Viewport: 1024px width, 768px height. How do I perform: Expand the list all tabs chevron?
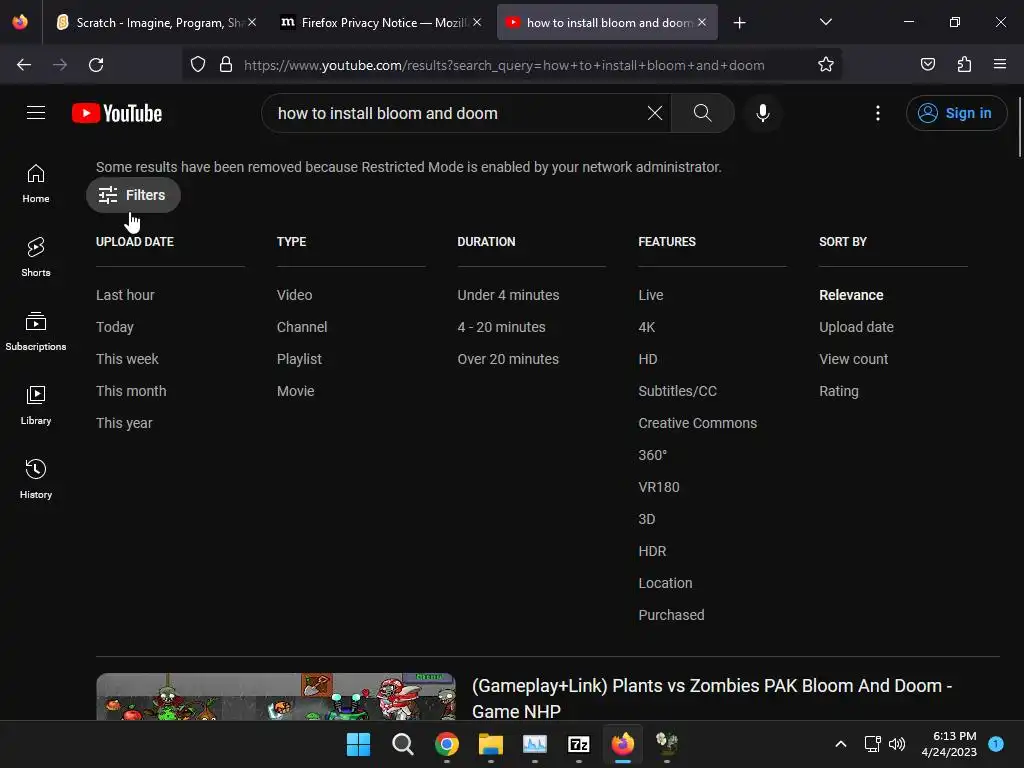pos(825,22)
